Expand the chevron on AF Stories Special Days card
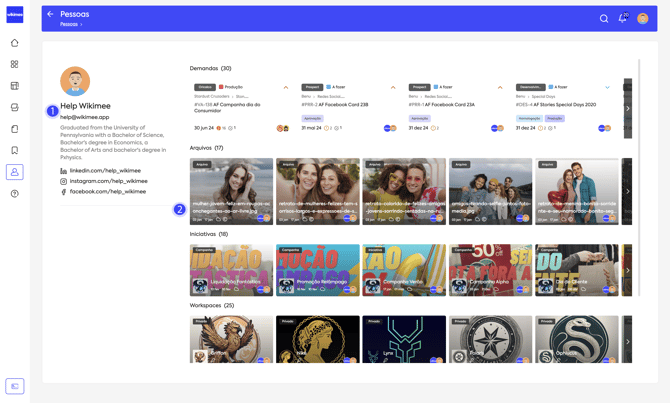 607,88
